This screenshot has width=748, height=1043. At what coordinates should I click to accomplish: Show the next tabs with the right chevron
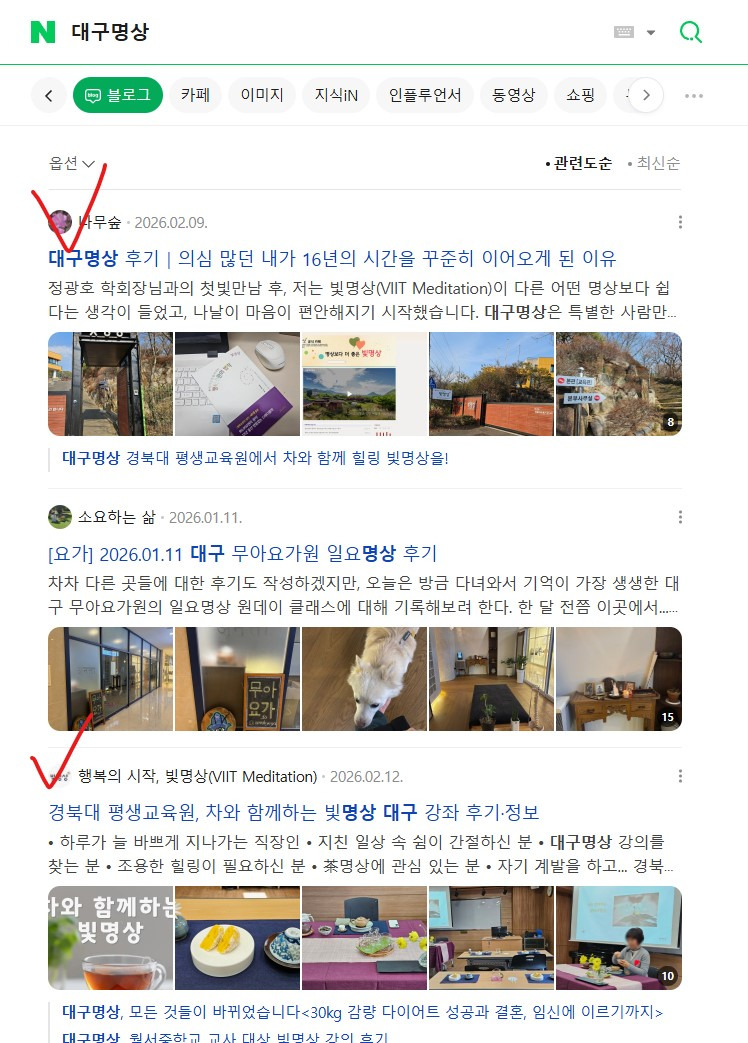(646, 95)
